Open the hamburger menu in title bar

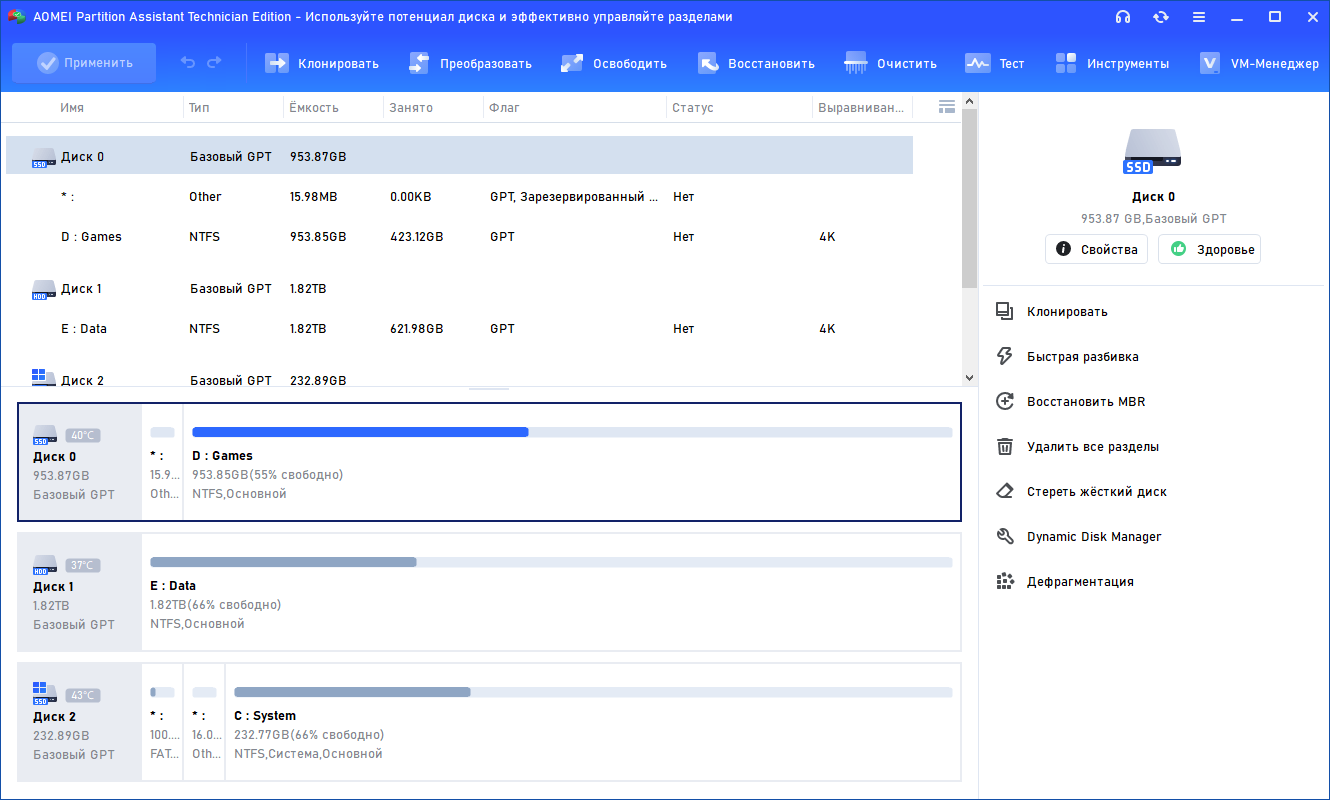point(1199,17)
